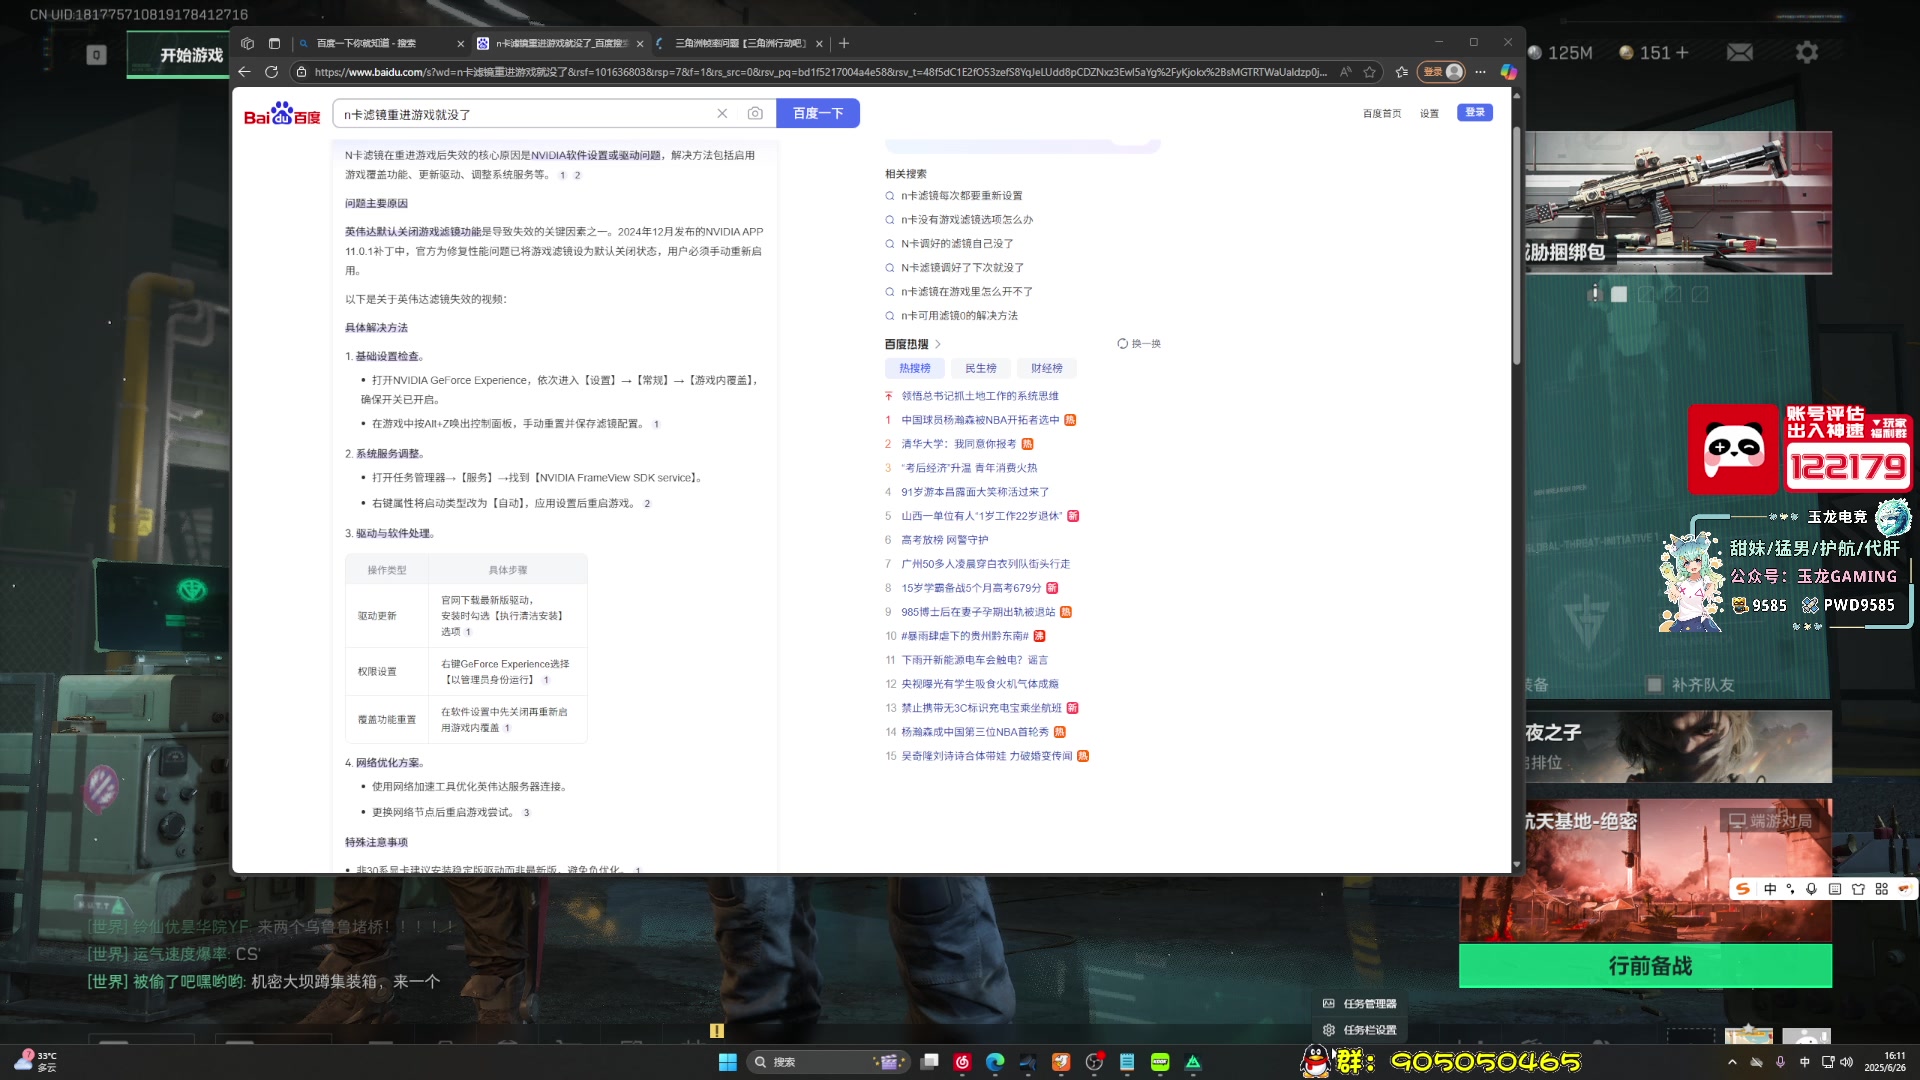View site information via the lock icon
1920x1080 pixels.
point(301,72)
